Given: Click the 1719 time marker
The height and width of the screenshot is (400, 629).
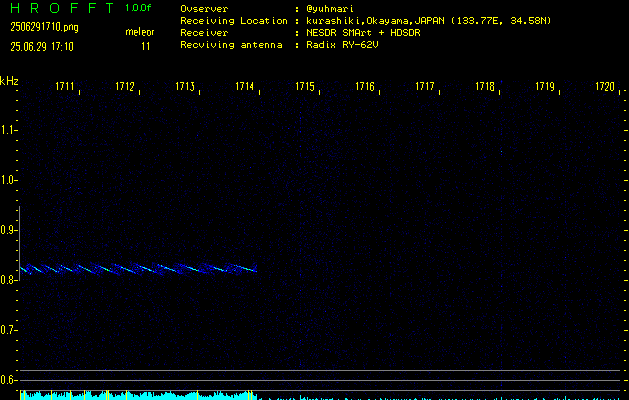Looking at the screenshot, I should [x=545, y=86].
